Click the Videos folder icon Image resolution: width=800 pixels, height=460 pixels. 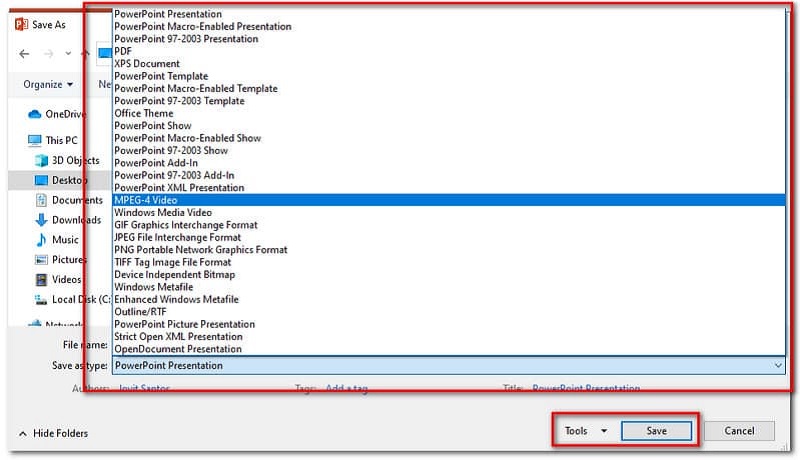(x=41, y=279)
